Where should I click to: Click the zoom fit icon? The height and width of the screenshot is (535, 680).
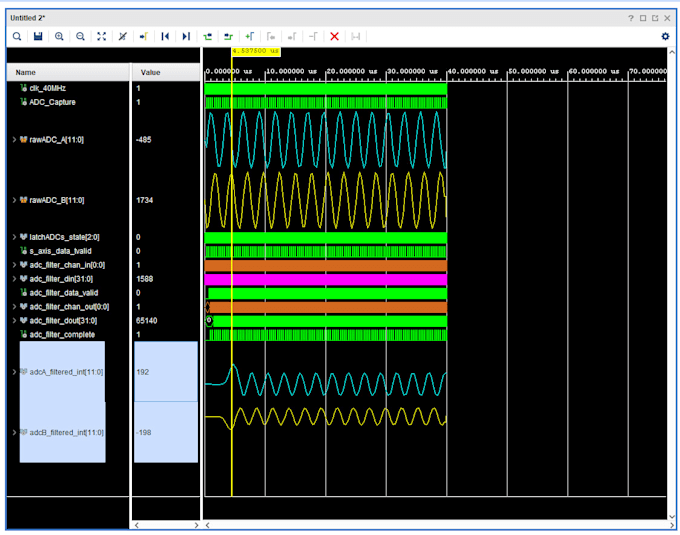point(101,36)
